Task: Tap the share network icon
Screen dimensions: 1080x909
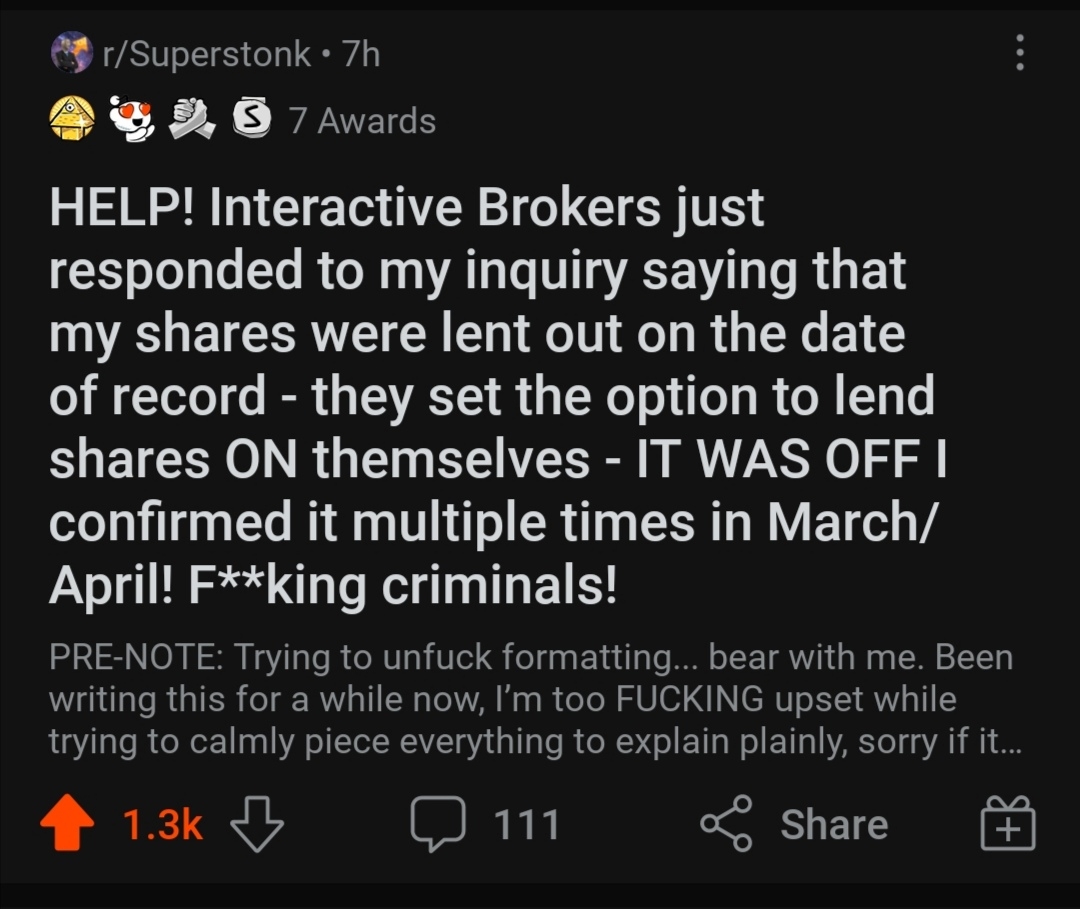Action: click(727, 824)
